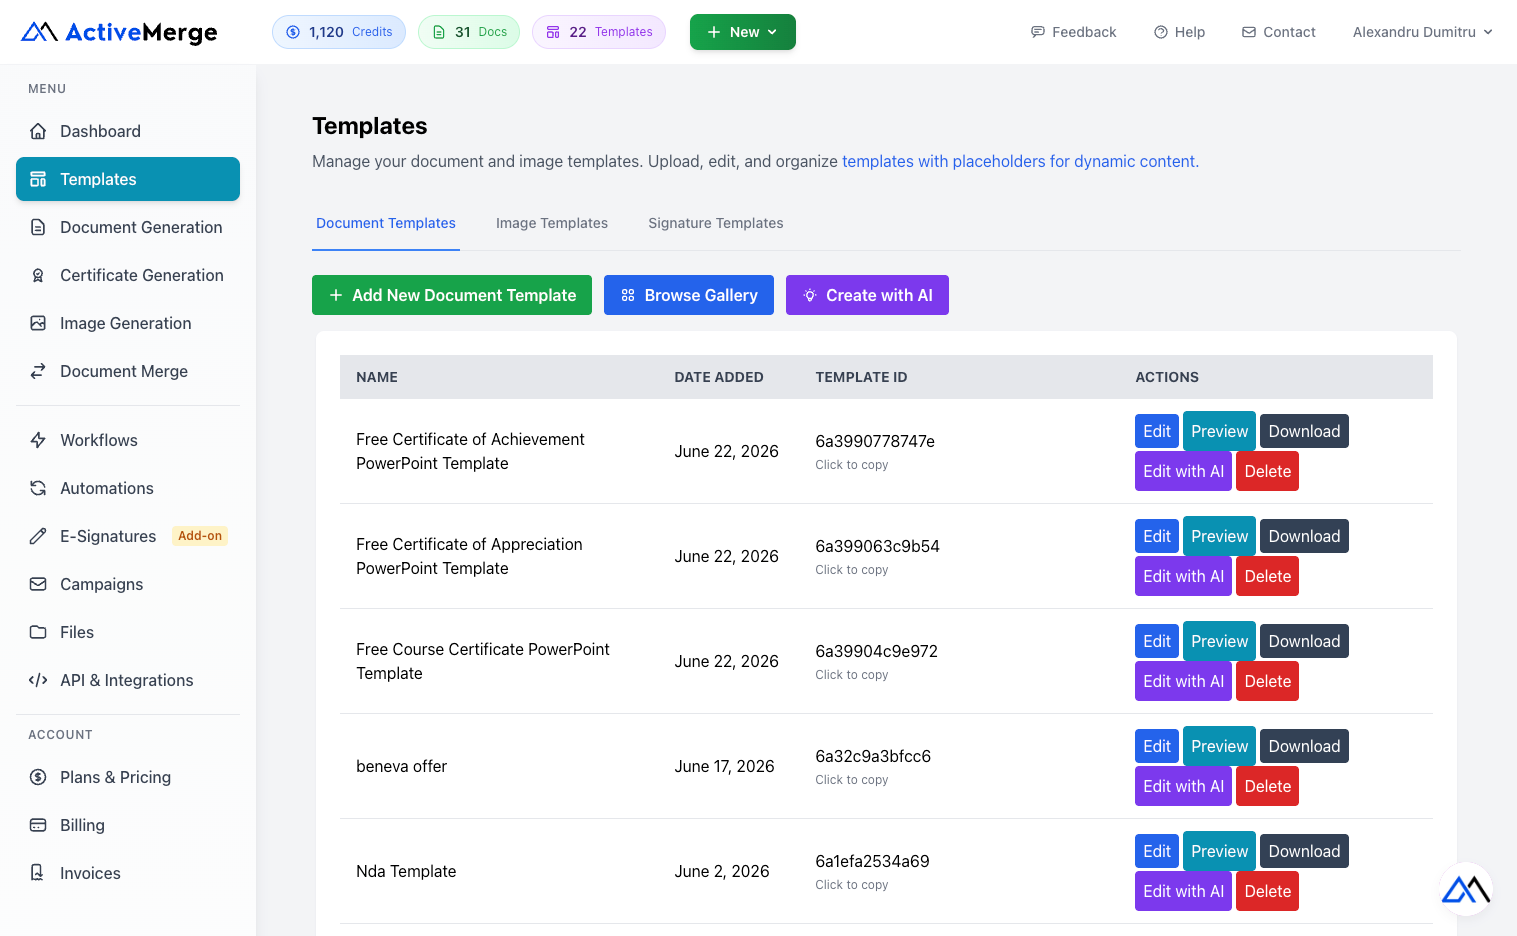This screenshot has width=1517, height=936.
Task: Click the Certificate Generation ribbon icon
Action: [x=38, y=275]
